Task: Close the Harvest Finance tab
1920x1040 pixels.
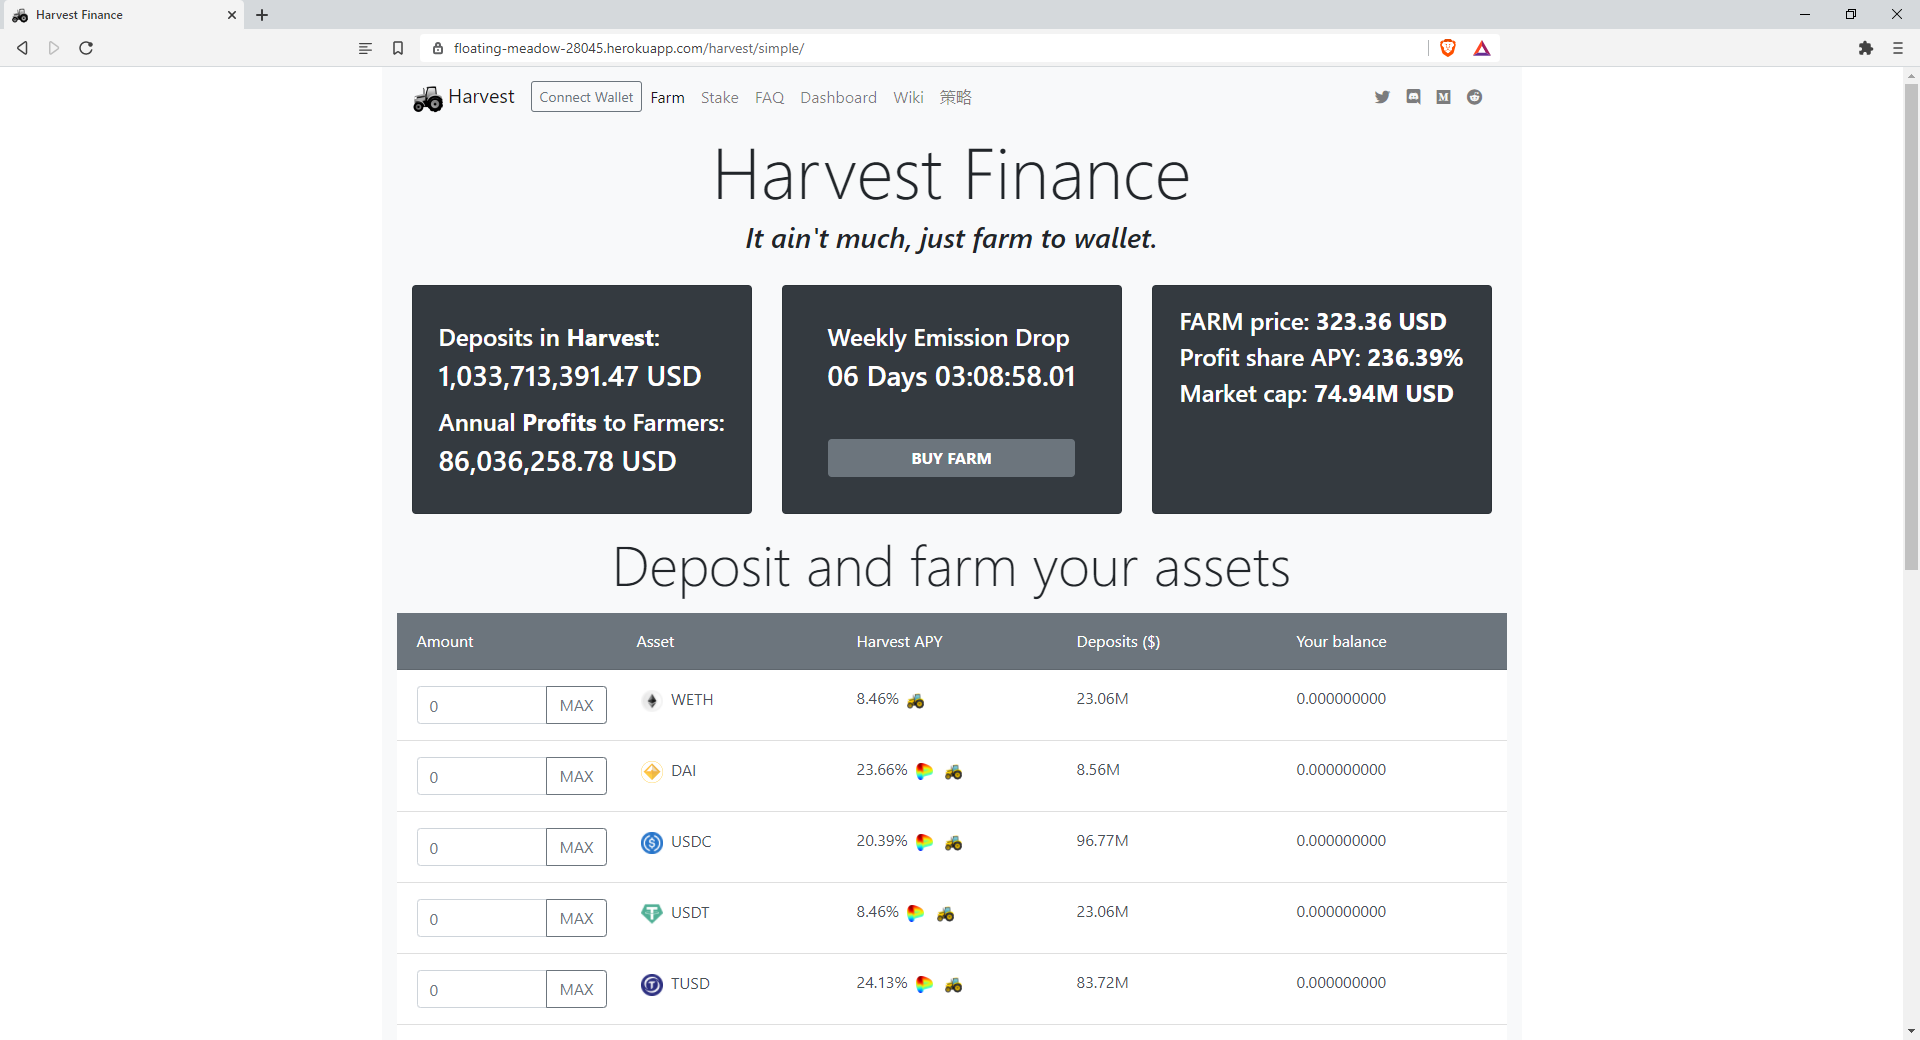Action: pyautogui.click(x=231, y=15)
